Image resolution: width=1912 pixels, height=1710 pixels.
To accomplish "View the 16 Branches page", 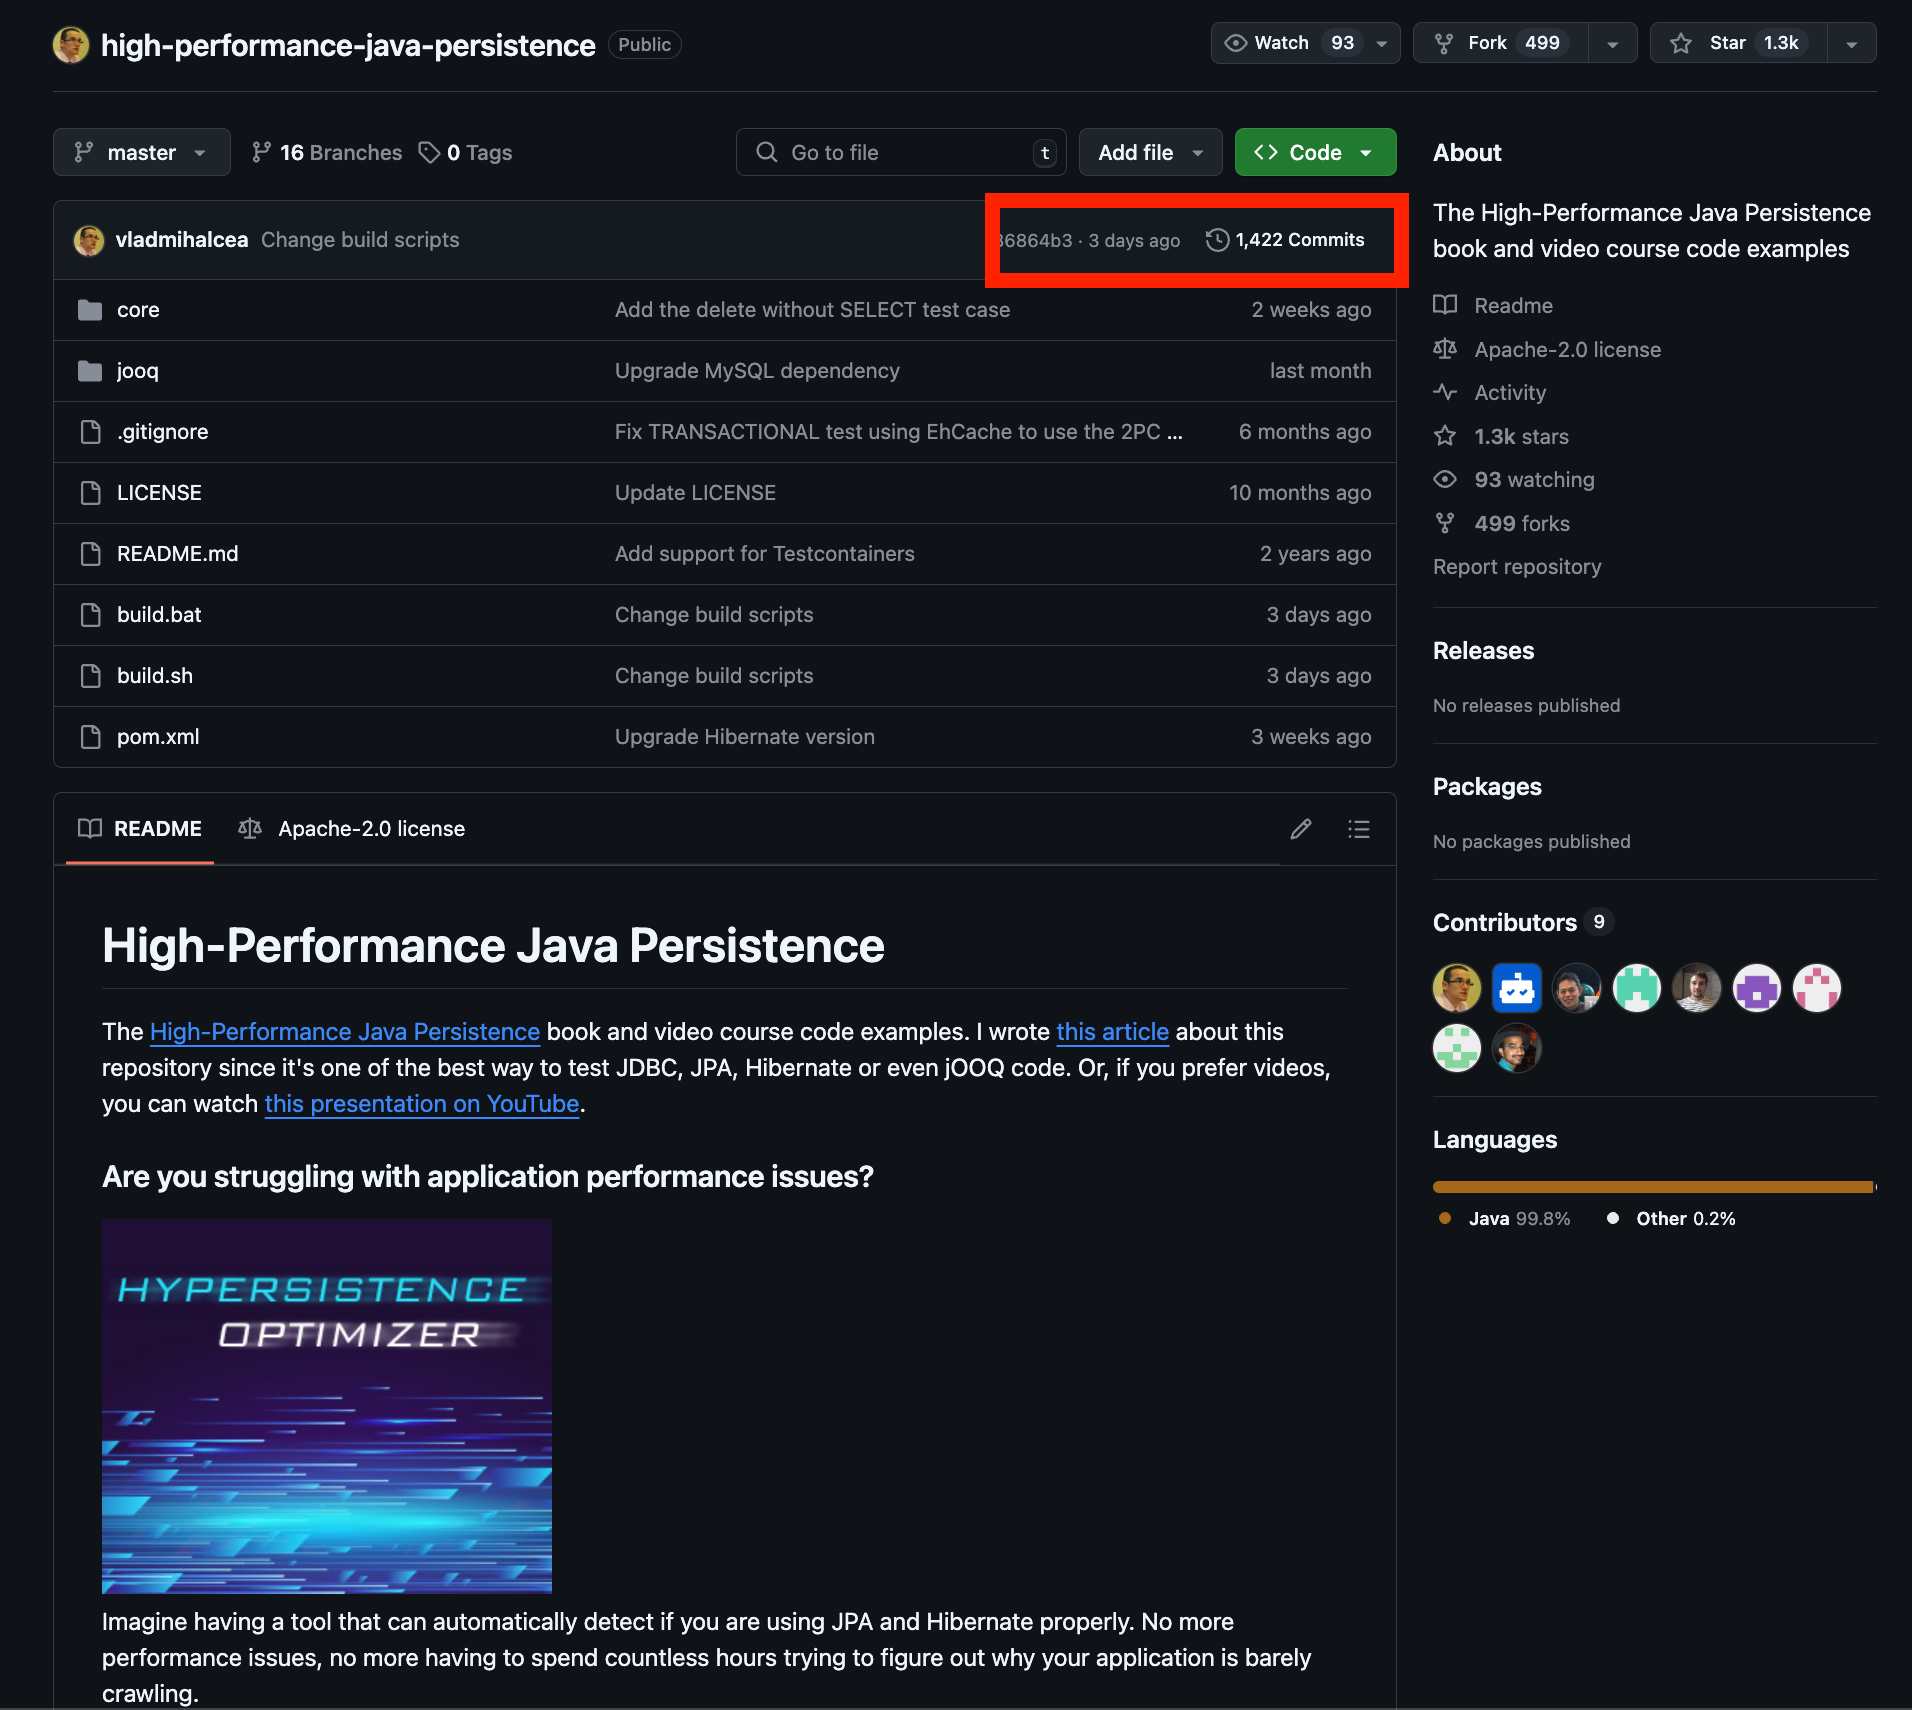I will click(326, 152).
